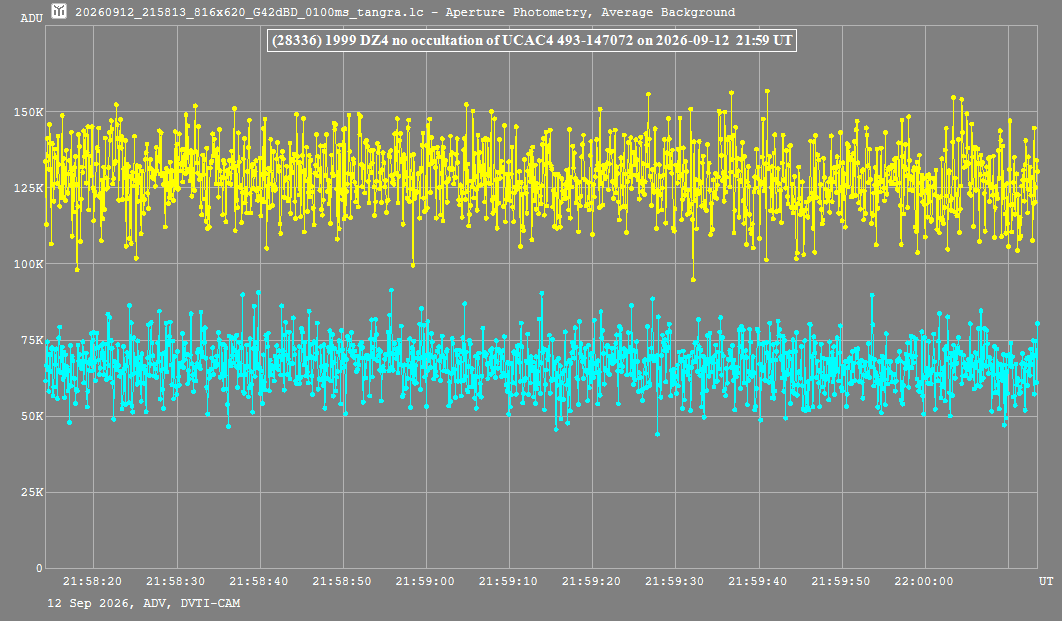Click the '12 Sep 2026, ADV, DVTI-CAM' footer text

click(x=144, y=603)
